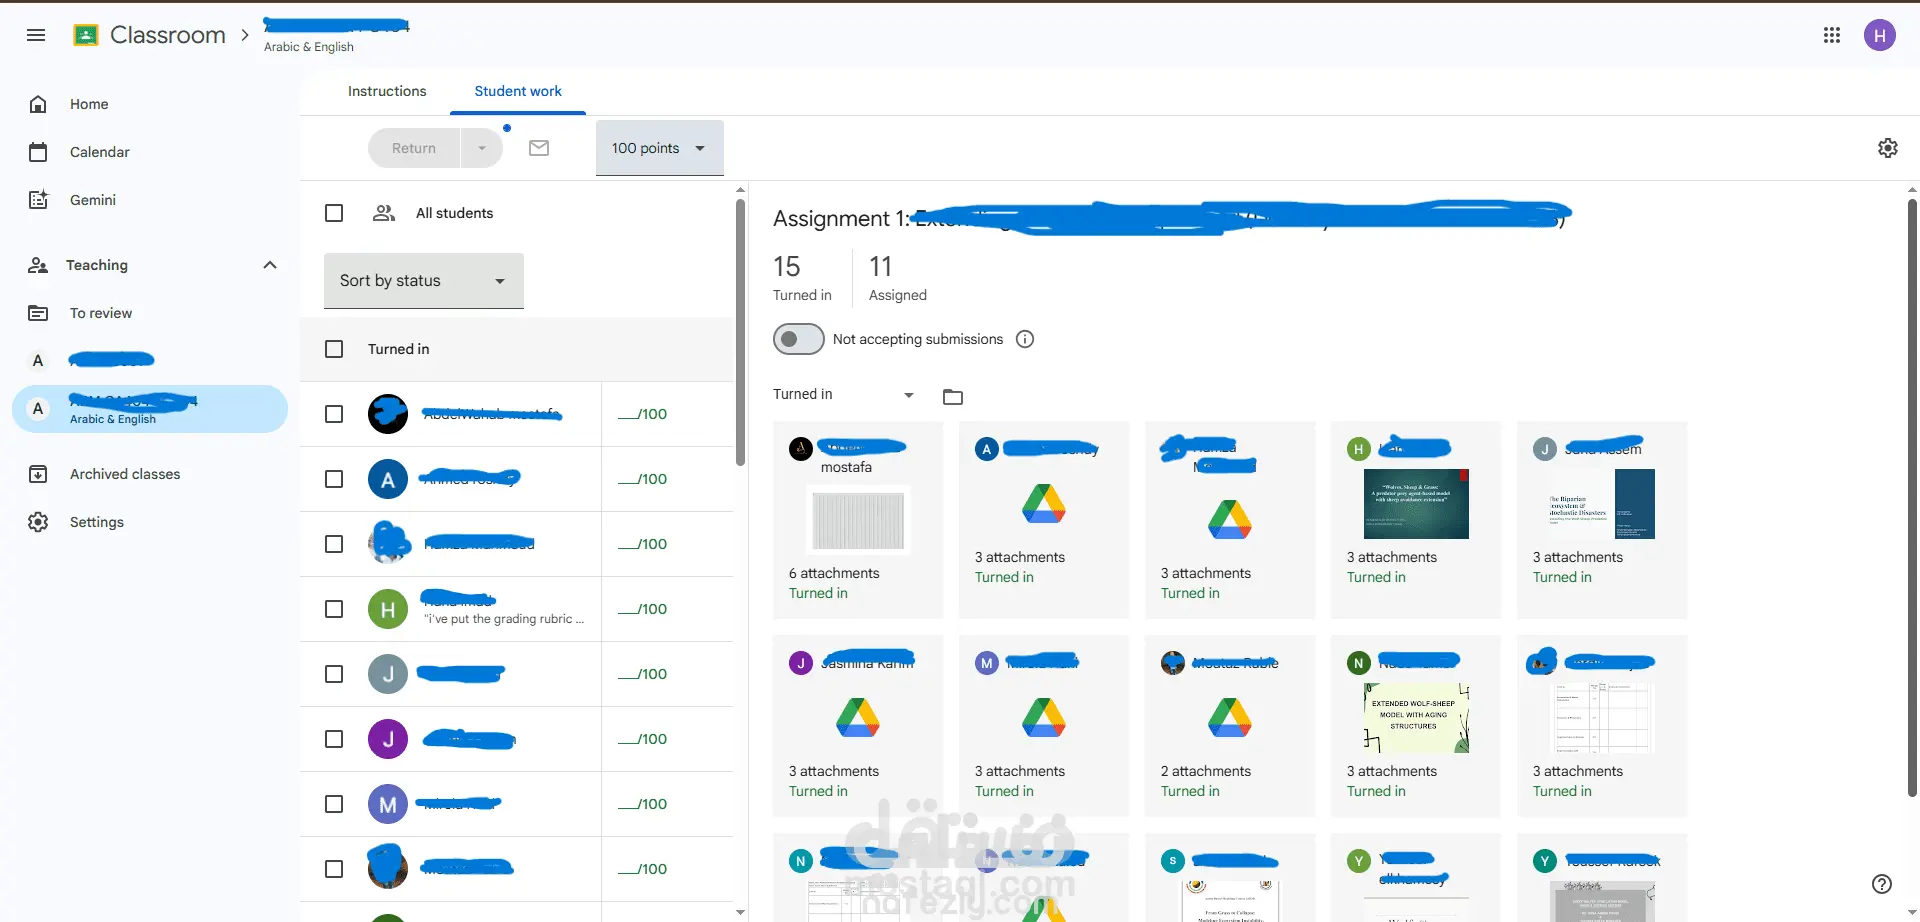Image resolution: width=1920 pixels, height=922 pixels.
Task: Select the All students checkbox
Action: coord(334,213)
